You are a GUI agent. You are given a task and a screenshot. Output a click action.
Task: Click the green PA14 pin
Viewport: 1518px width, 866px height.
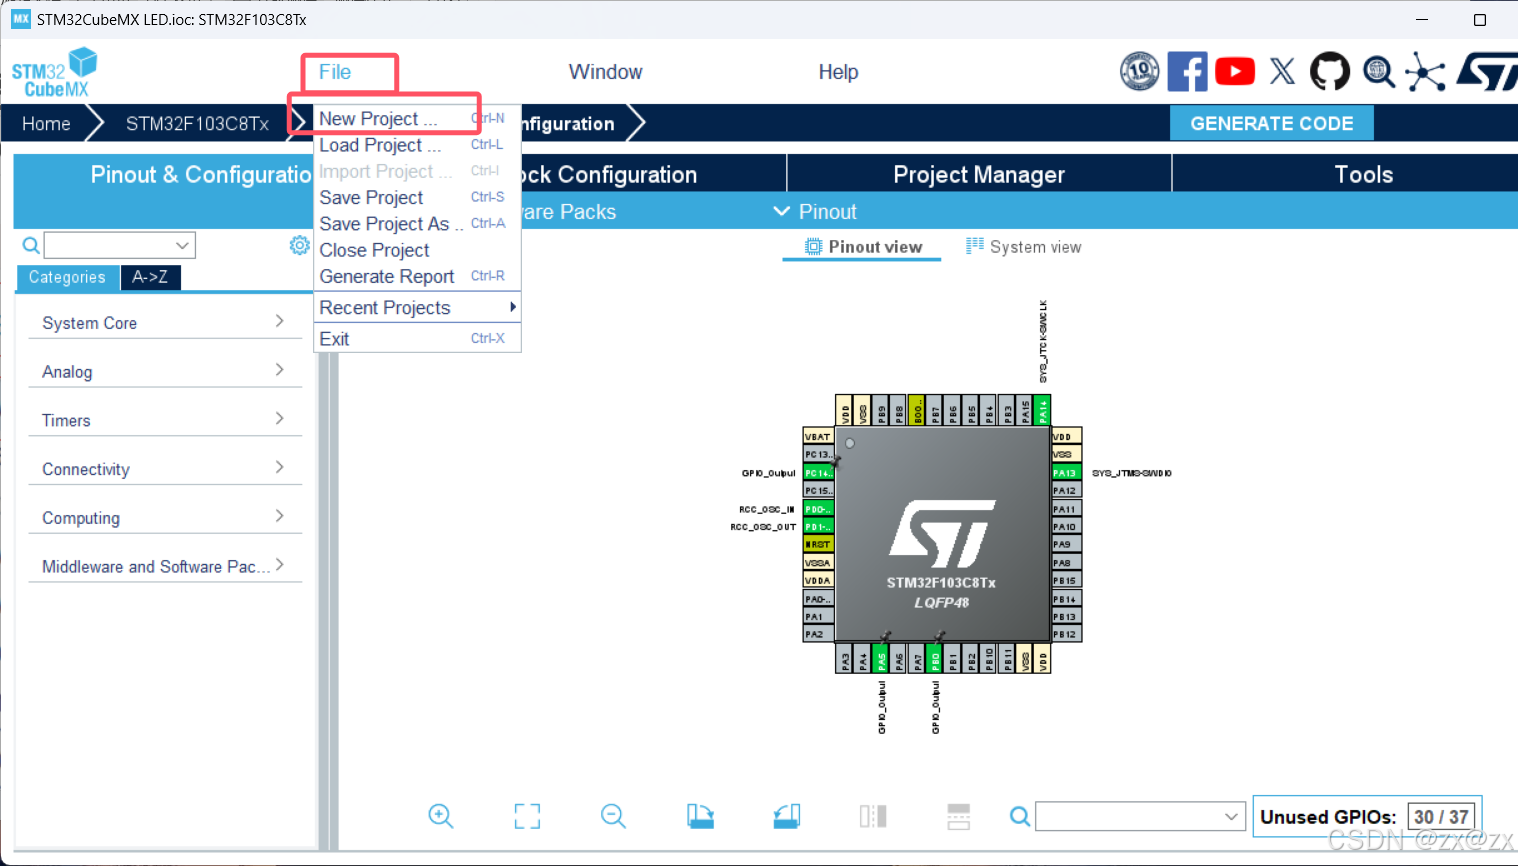pyautogui.click(x=1042, y=410)
